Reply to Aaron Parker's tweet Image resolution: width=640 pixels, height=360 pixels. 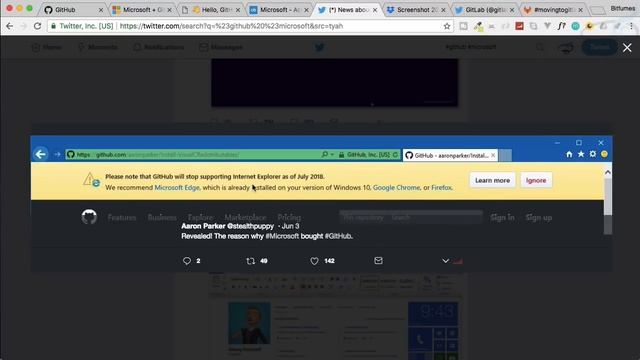[x=187, y=261]
